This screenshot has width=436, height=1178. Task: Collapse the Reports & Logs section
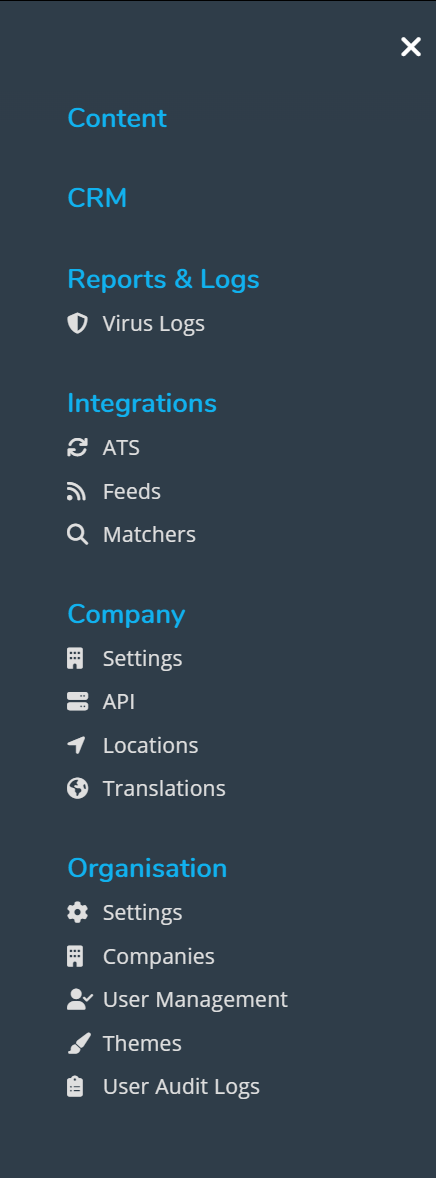coord(163,279)
